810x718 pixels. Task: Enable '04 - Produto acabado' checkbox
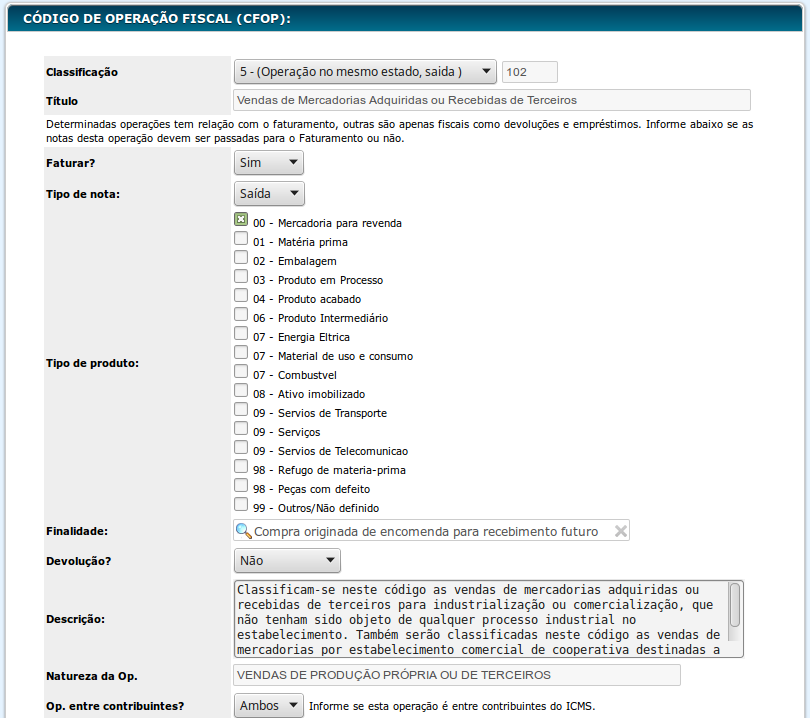[x=241, y=296]
